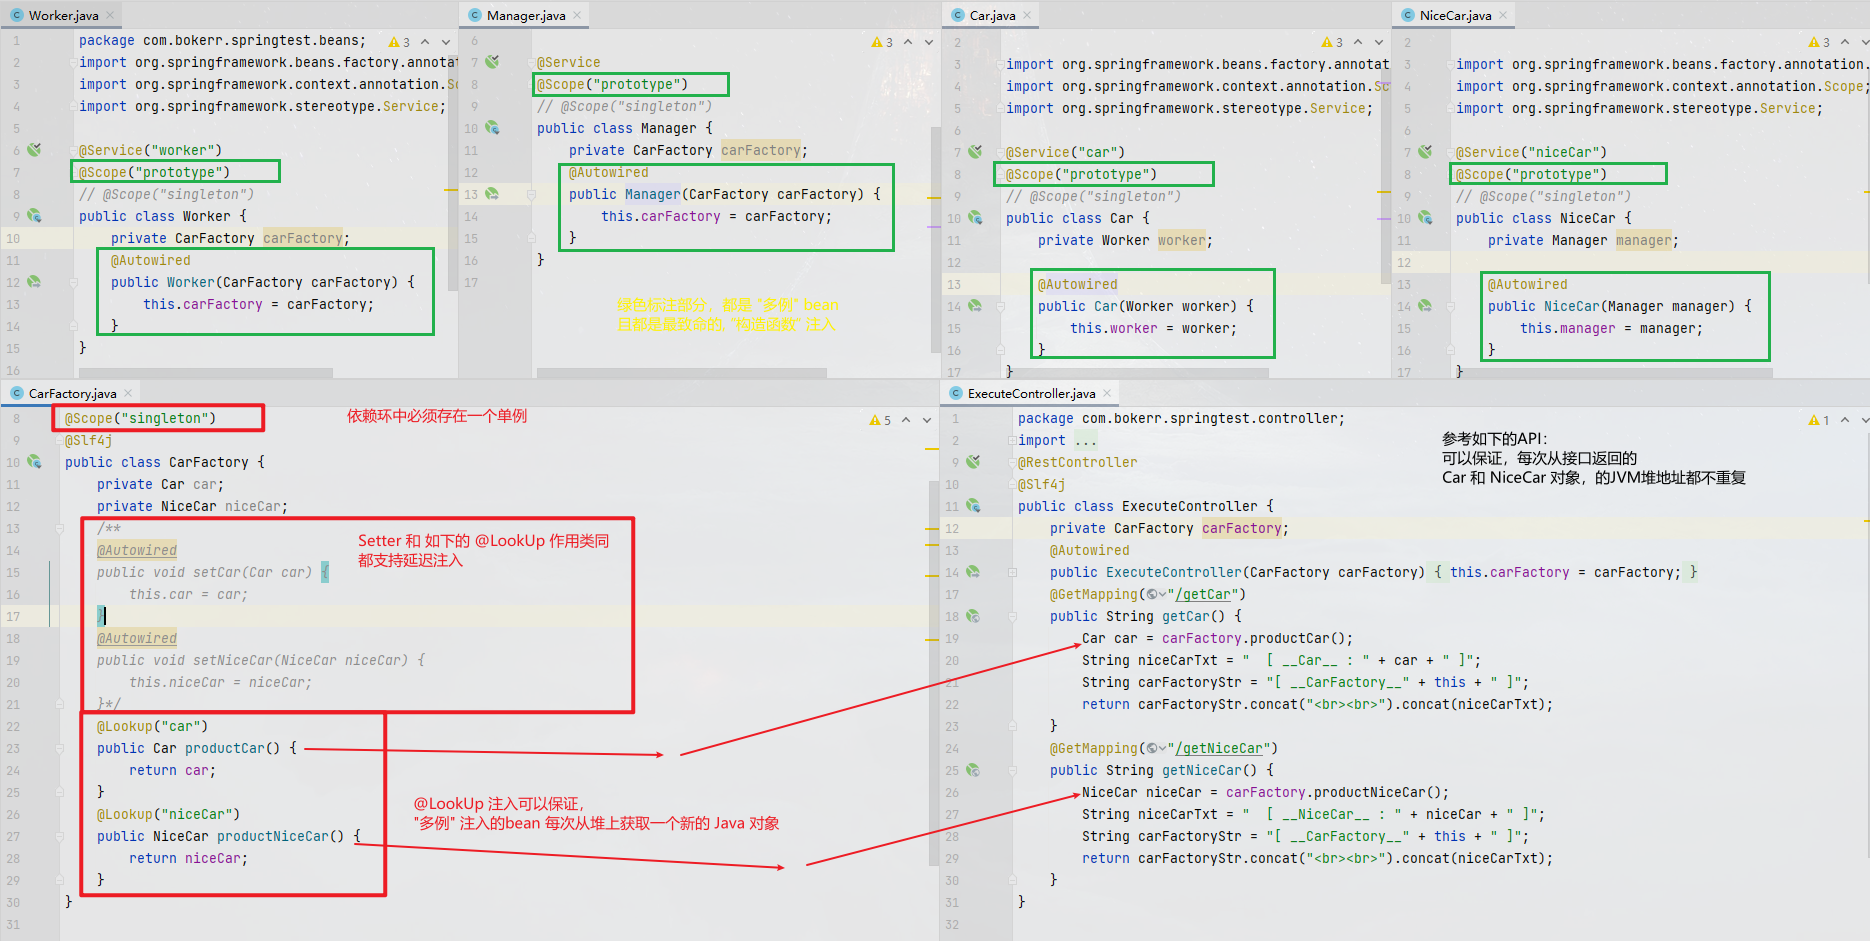Click @Scope("singleton") annotation in CarFactory.java

coord(140,418)
